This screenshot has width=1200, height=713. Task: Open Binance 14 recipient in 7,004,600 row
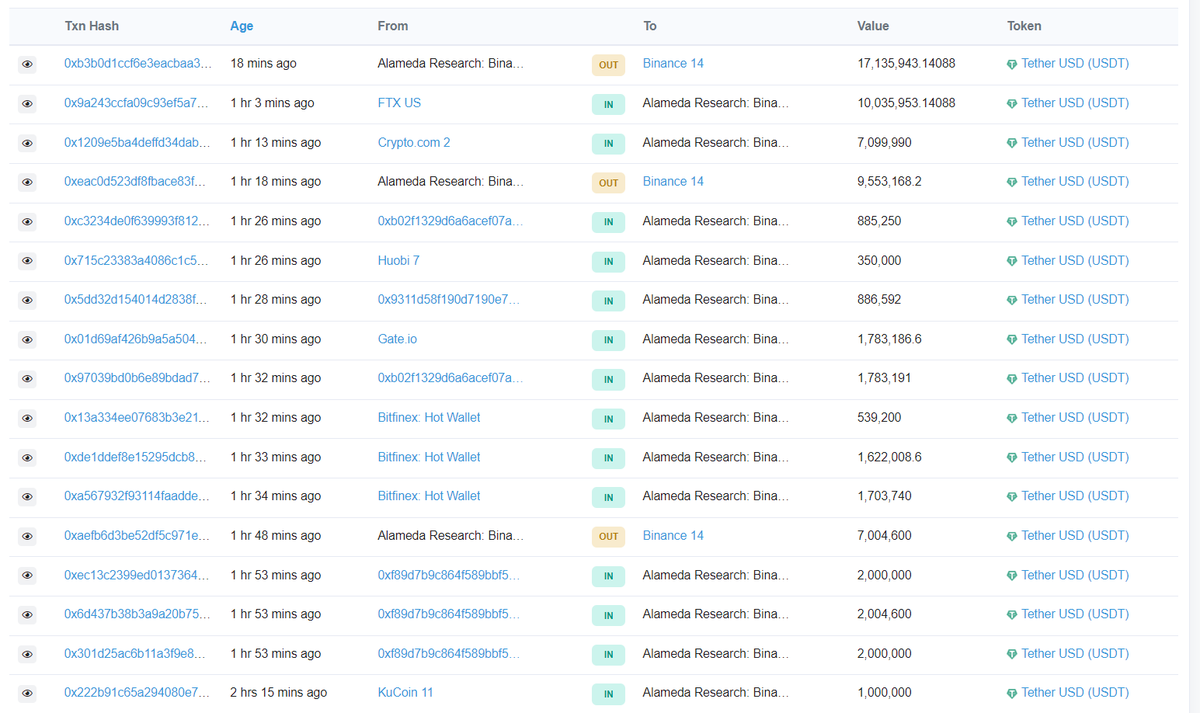click(x=673, y=536)
